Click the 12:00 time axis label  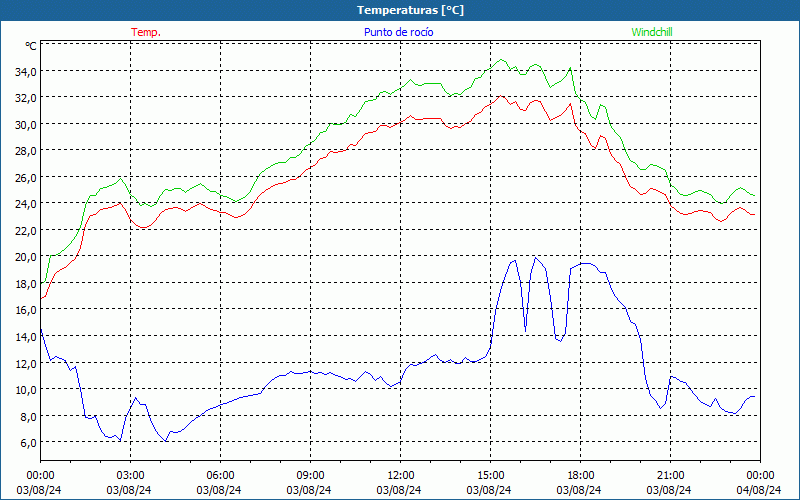[401, 476]
